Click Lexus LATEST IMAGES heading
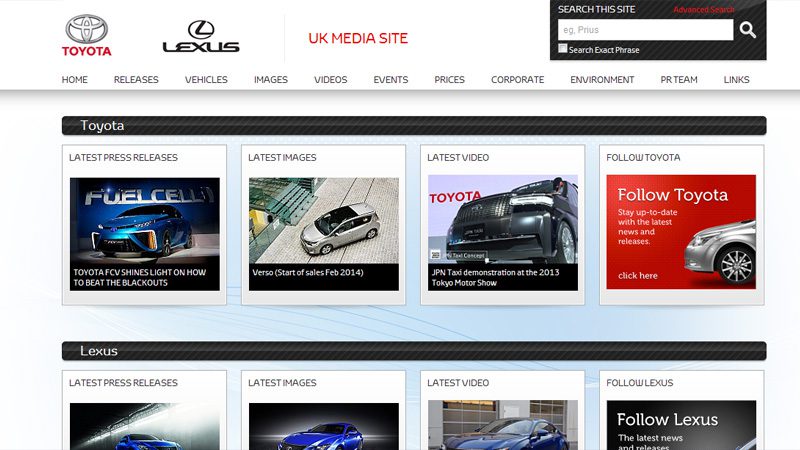Screen dimensions: 800x450 coord(282,383)
